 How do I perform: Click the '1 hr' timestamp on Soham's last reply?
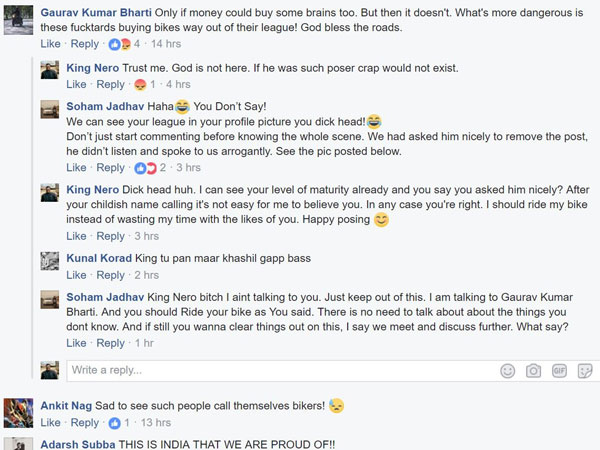145,343
